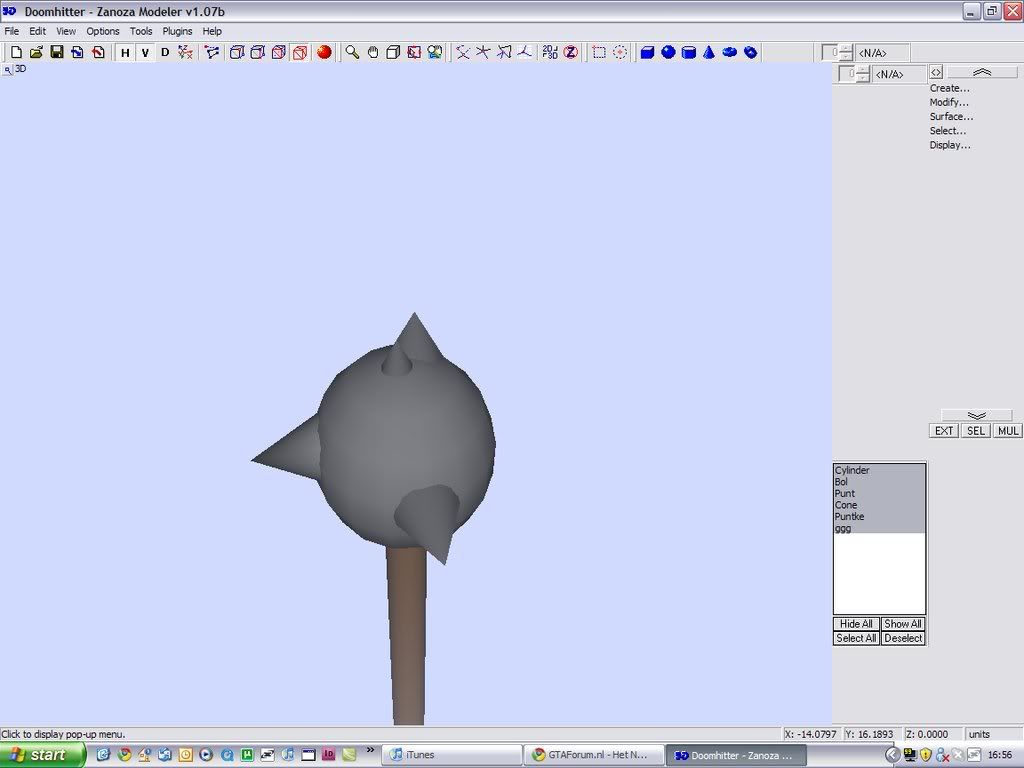Image resolution: width=1024 pixels, height=768 pixels.
Task: Select the highlighted red wireframe cube icon
Action: (300, 52)
